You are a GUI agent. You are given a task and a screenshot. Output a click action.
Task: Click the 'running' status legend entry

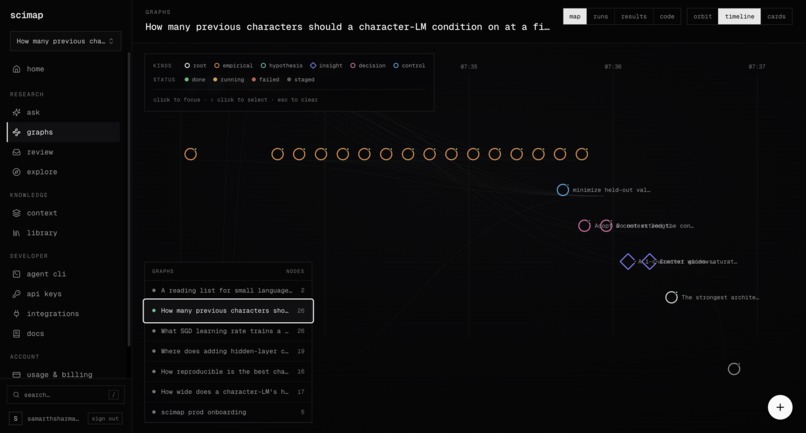tap(229, 80)
